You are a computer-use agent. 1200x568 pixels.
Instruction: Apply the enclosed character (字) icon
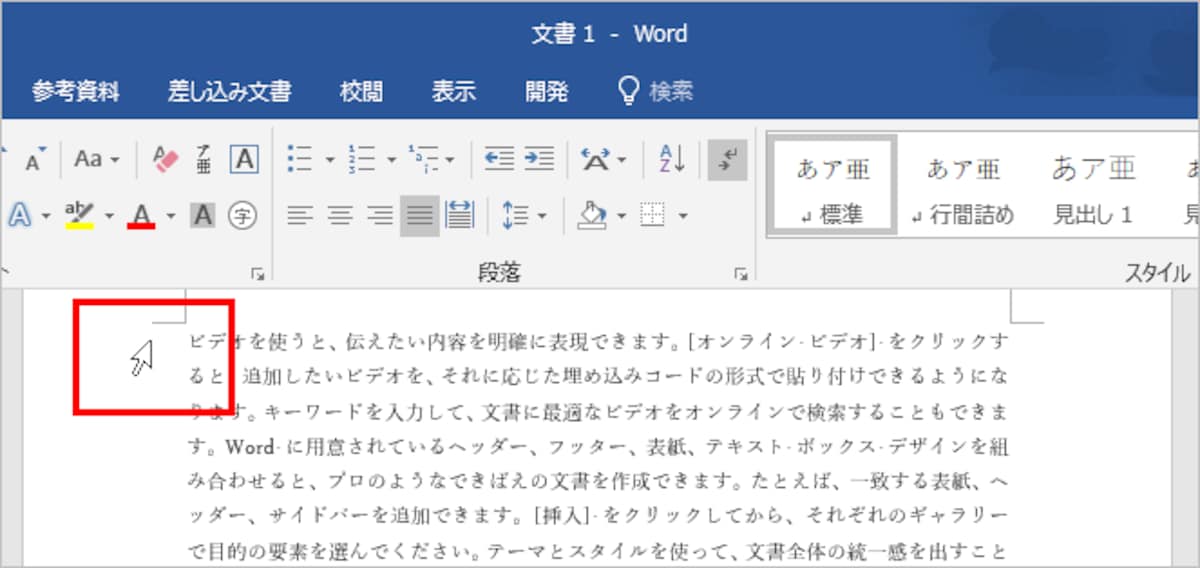(241, 214)
